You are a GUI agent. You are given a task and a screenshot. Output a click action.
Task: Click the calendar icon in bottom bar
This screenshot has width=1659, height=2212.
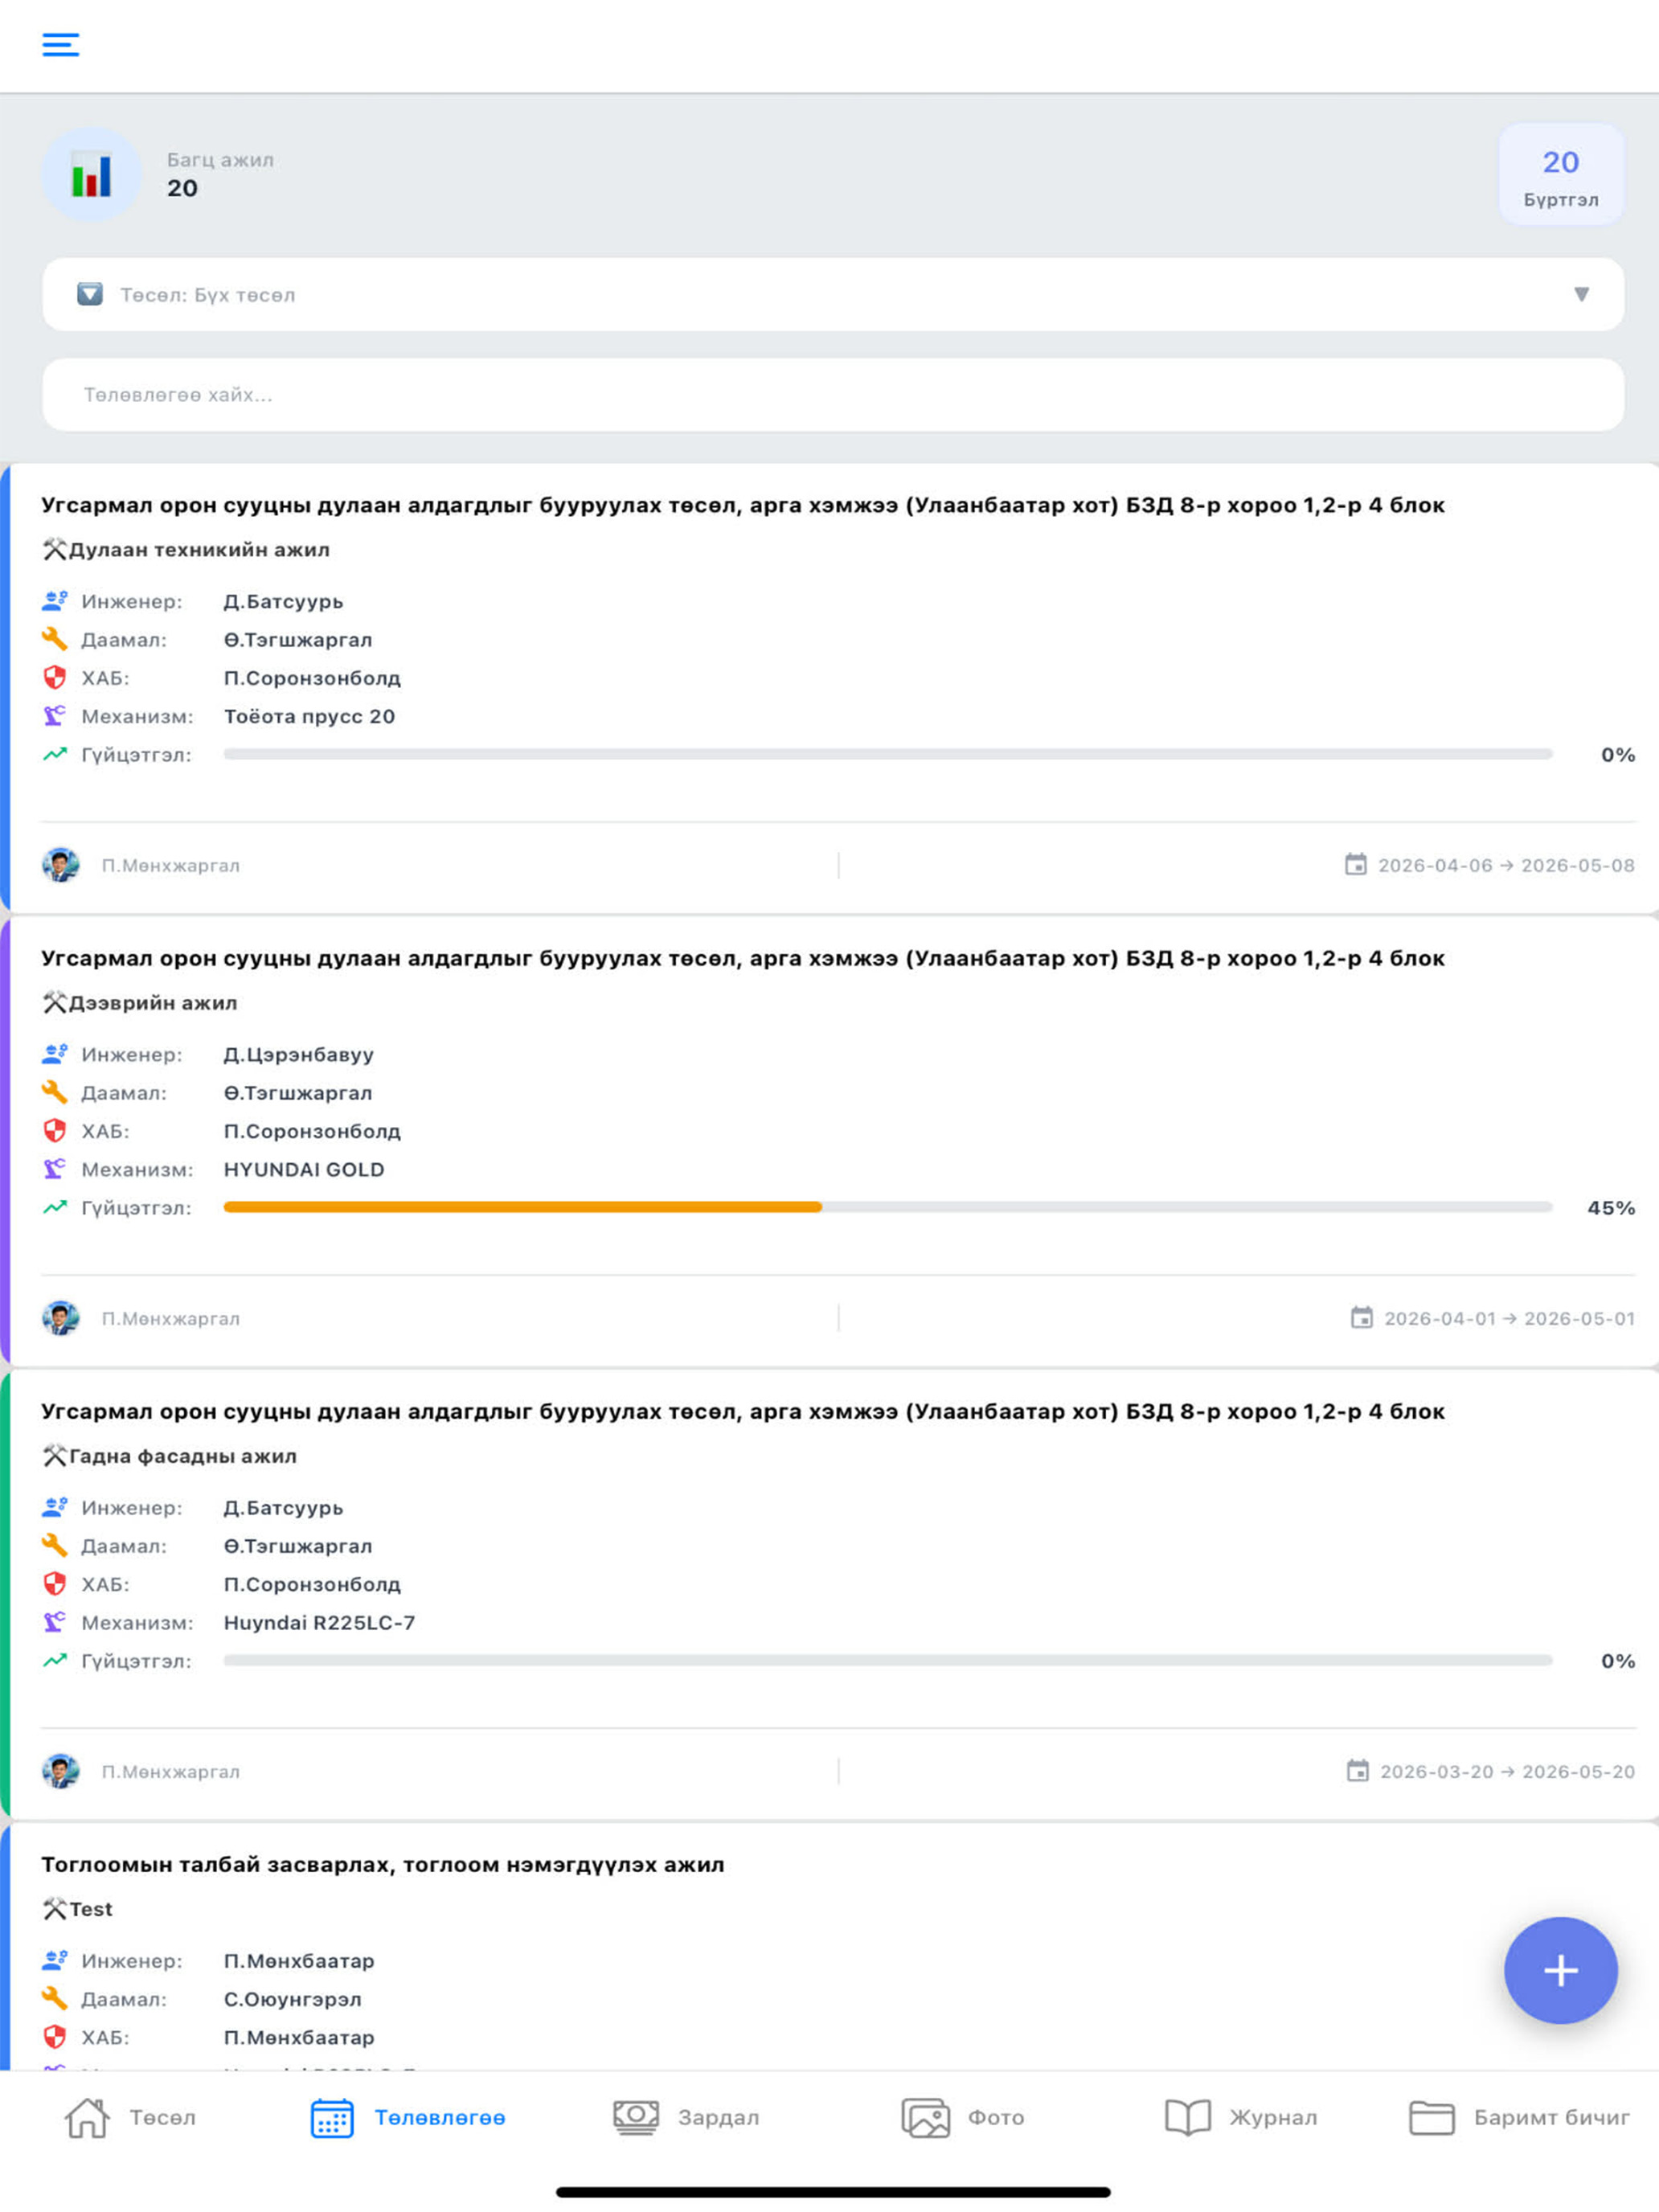pos(332,2117)
